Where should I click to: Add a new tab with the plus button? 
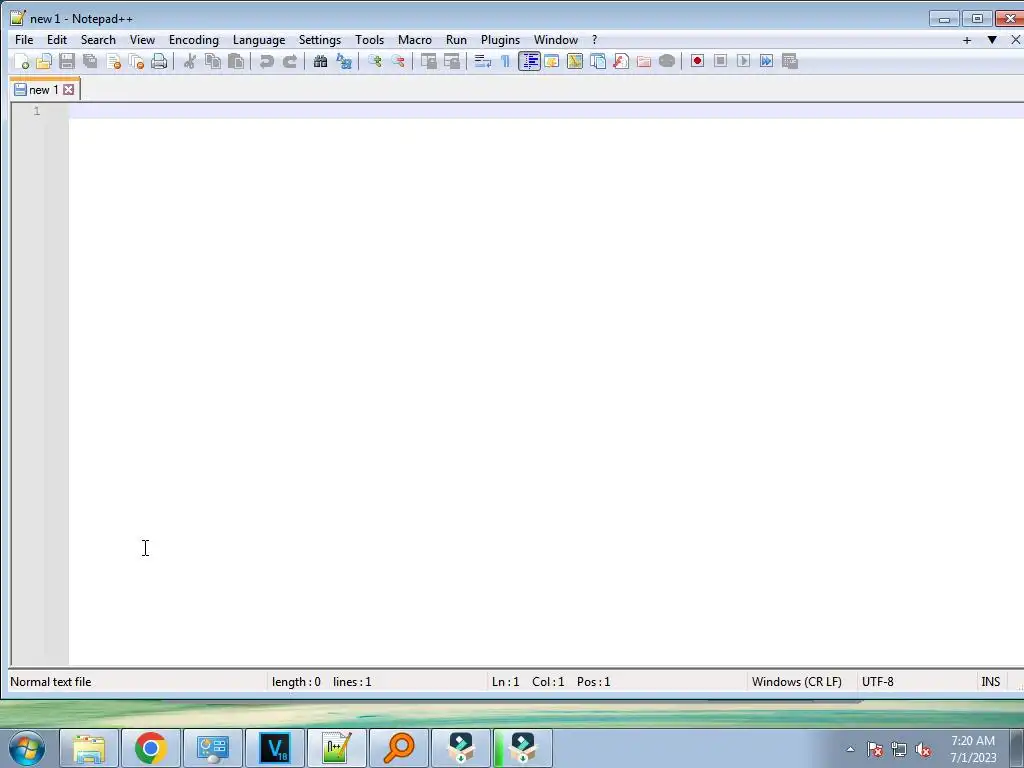tap(967, 40)
